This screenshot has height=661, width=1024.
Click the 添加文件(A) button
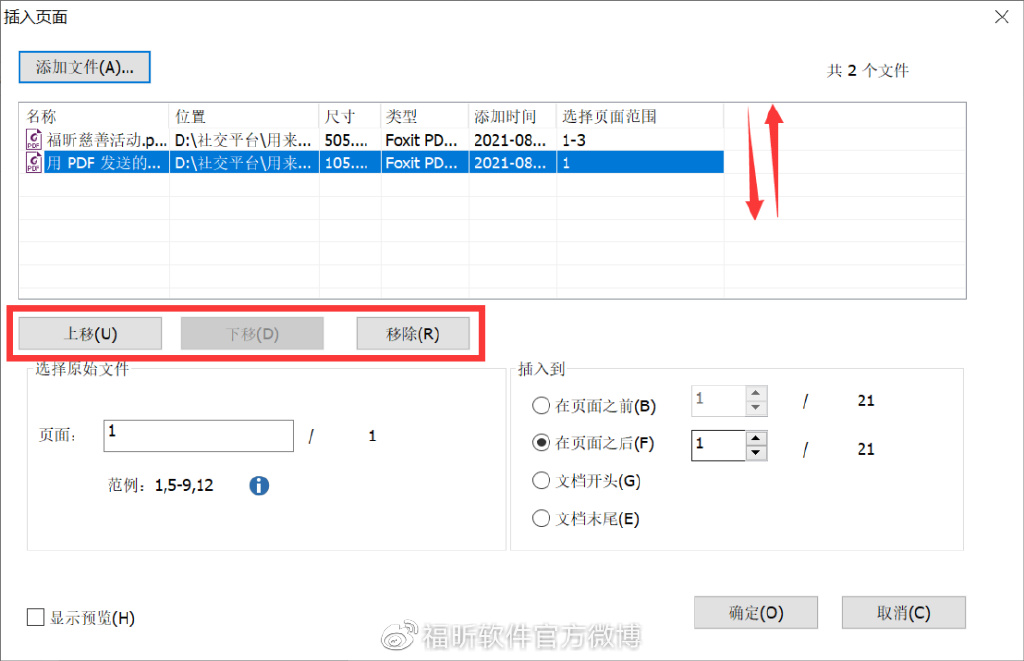[x=84, y=67]
